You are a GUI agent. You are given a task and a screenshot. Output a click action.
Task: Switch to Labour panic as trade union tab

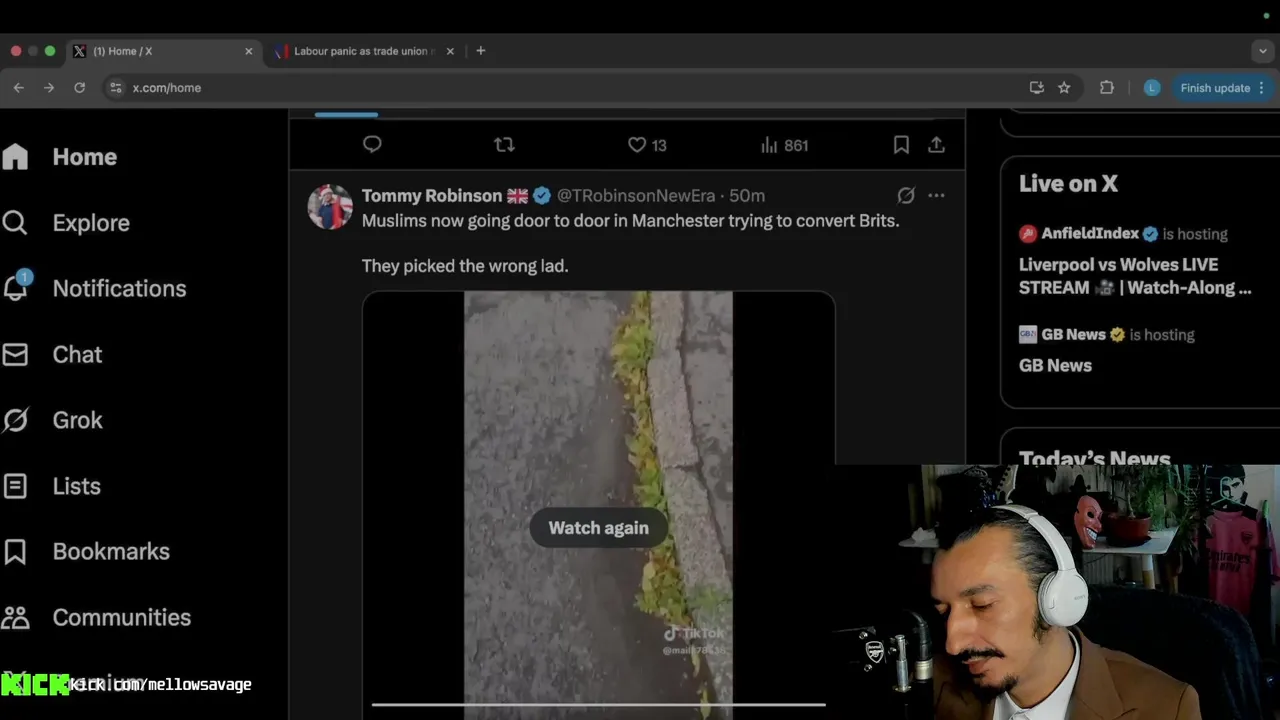pos(365,51)
